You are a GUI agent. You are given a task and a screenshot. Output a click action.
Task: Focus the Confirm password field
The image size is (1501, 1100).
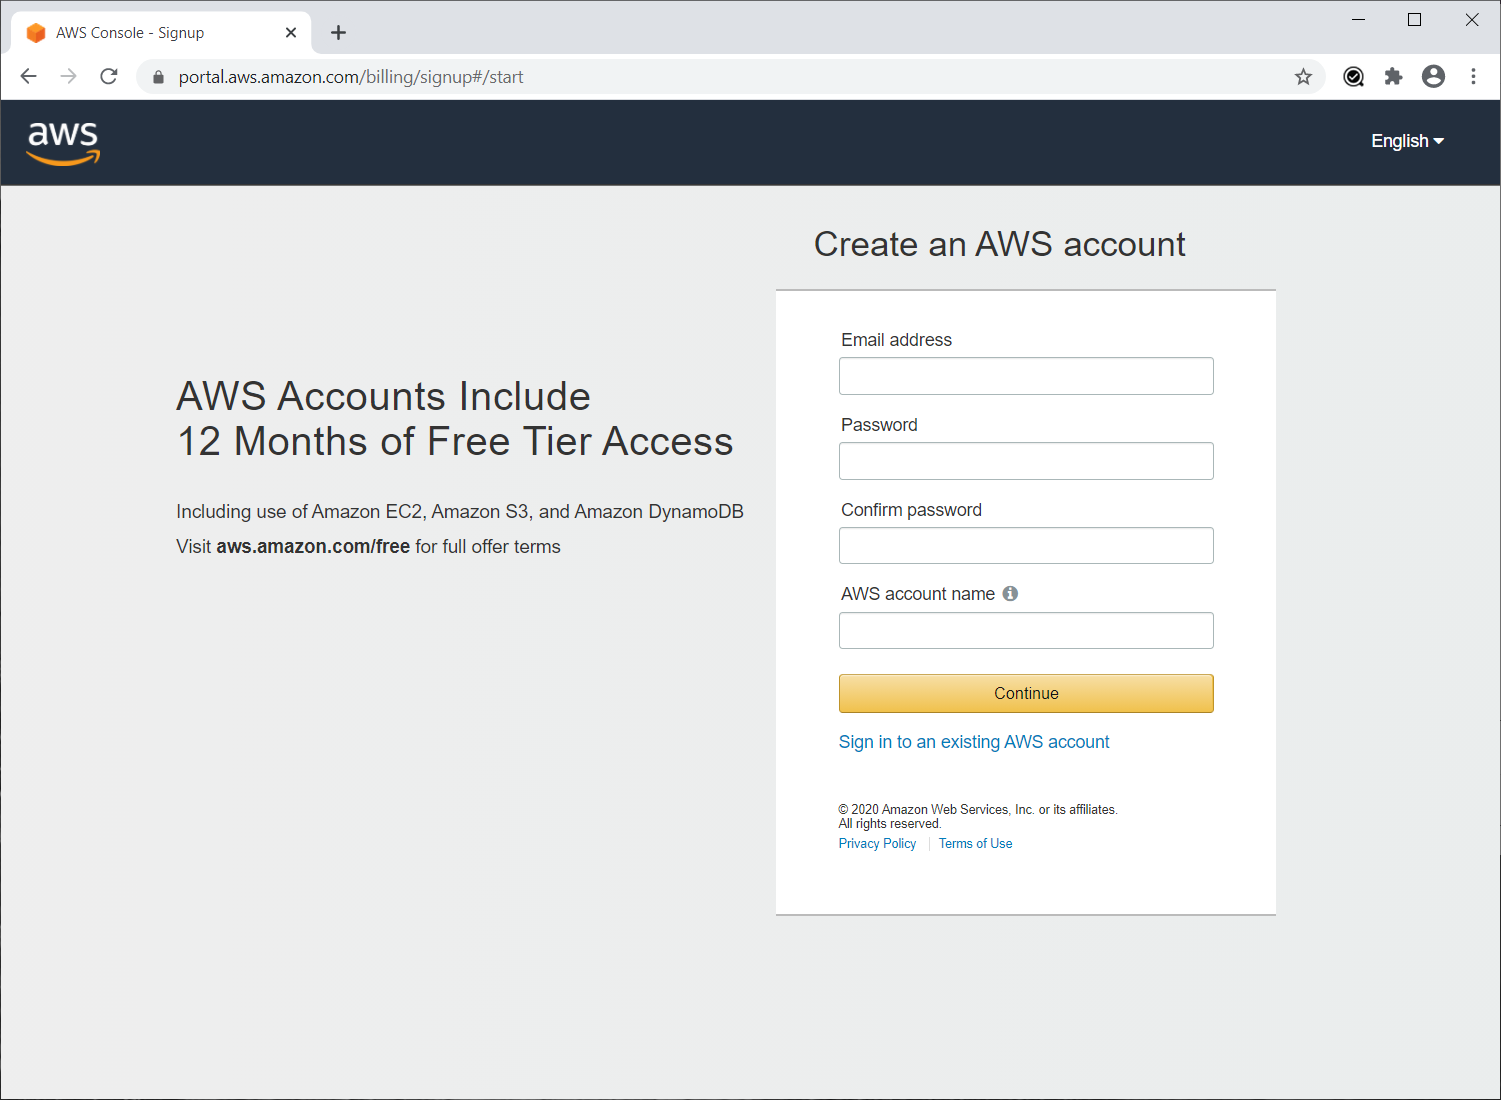coord(1026,546)
